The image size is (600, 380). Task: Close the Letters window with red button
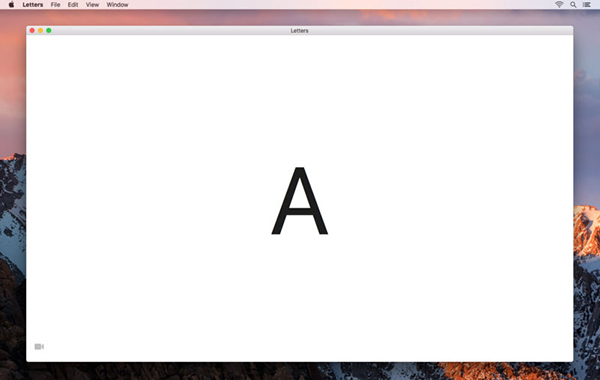coord(32,31)
